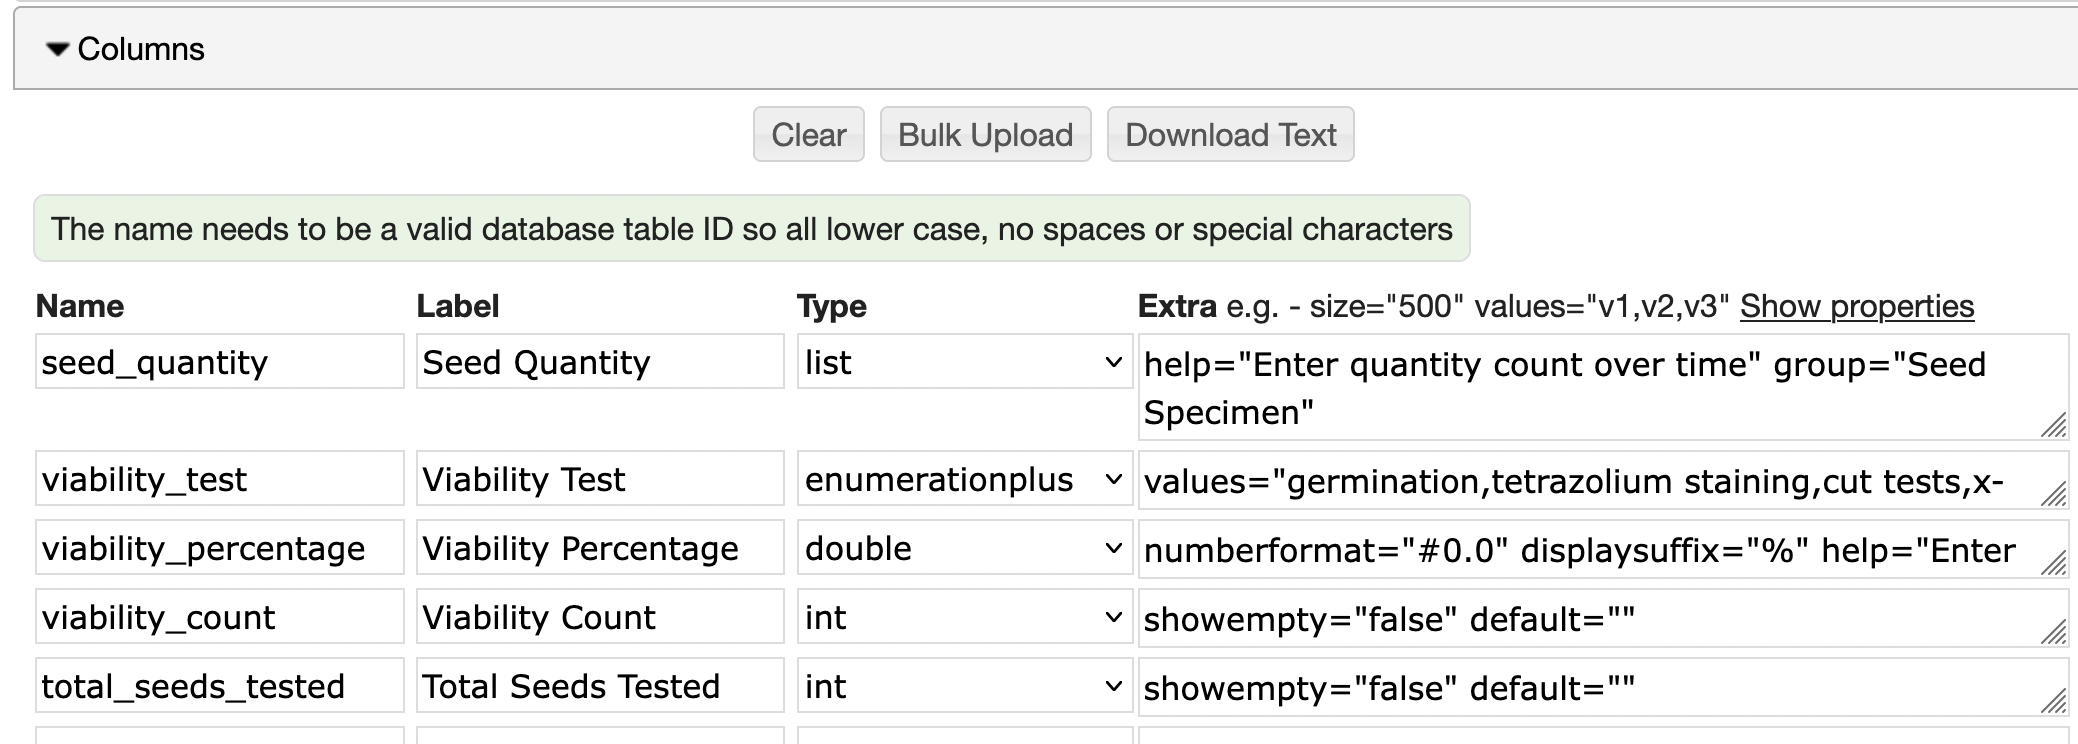Open the Show properties link
Image resolution: width=2078 pixels, height=744 pixels.
[1856, 306]
